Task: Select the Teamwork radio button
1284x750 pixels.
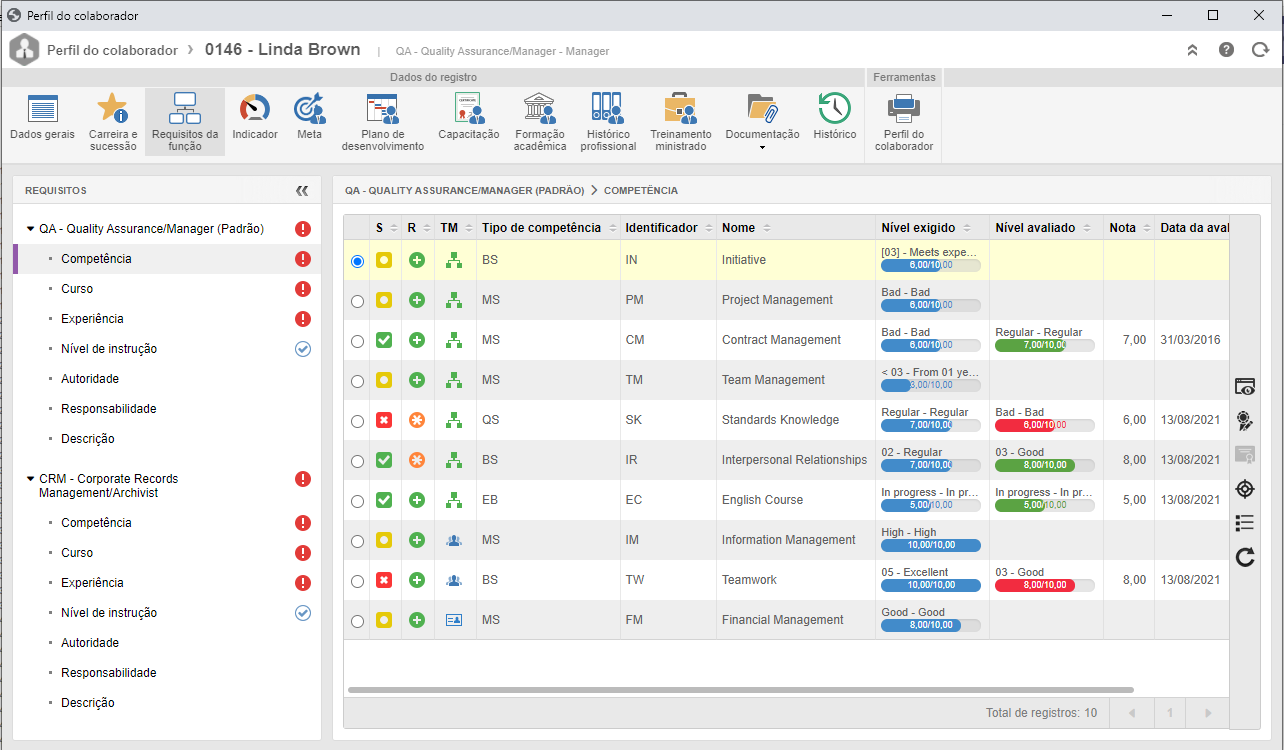Action: coord(357,581)
